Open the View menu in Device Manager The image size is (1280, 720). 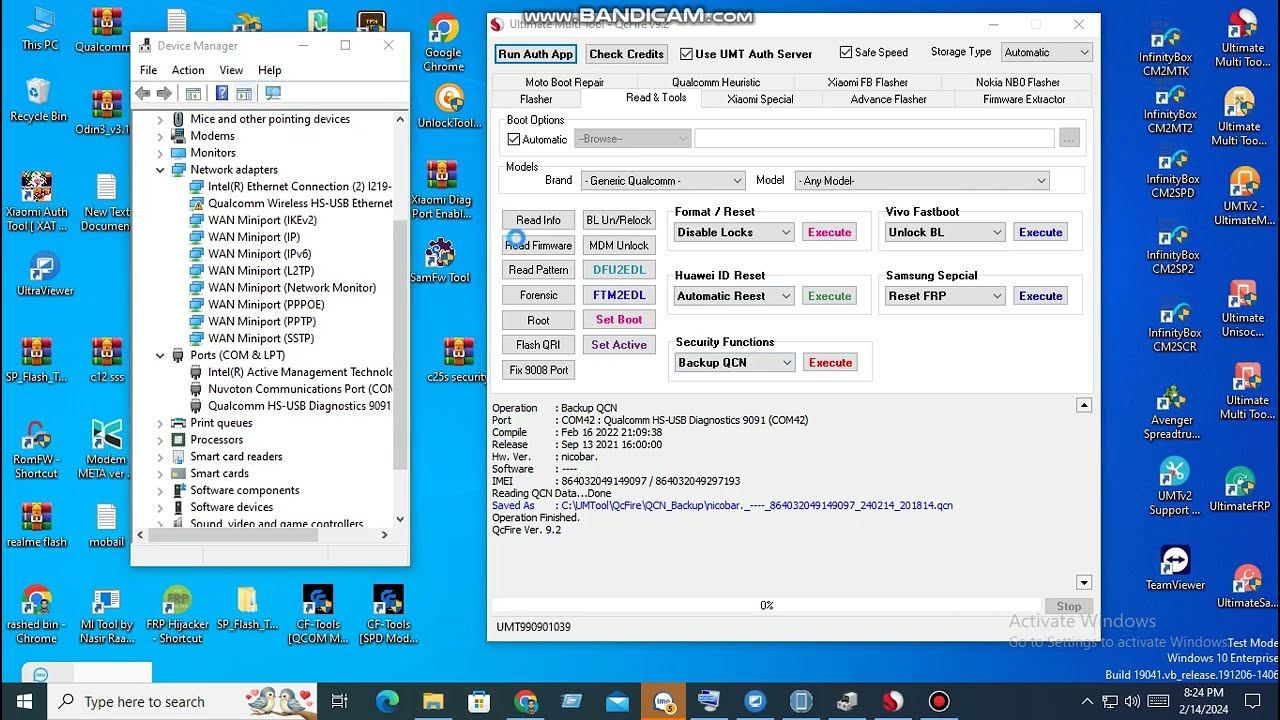pyautogui.click(x=231, y=70)
